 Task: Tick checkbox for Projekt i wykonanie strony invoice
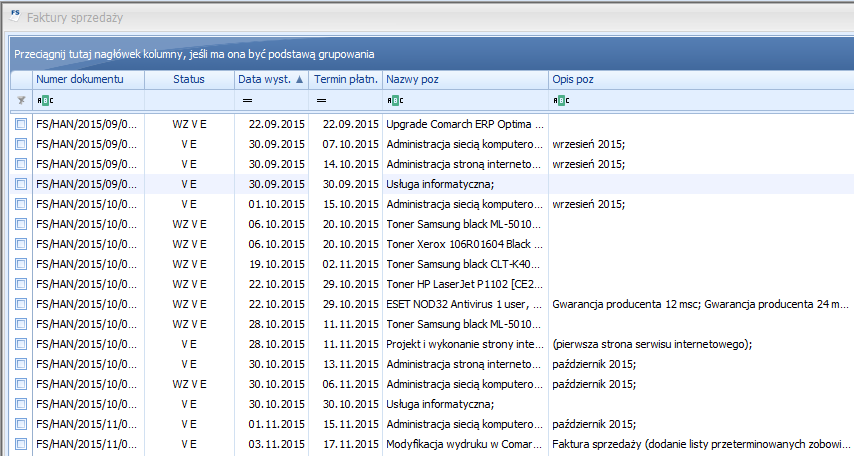coord(21,344)
